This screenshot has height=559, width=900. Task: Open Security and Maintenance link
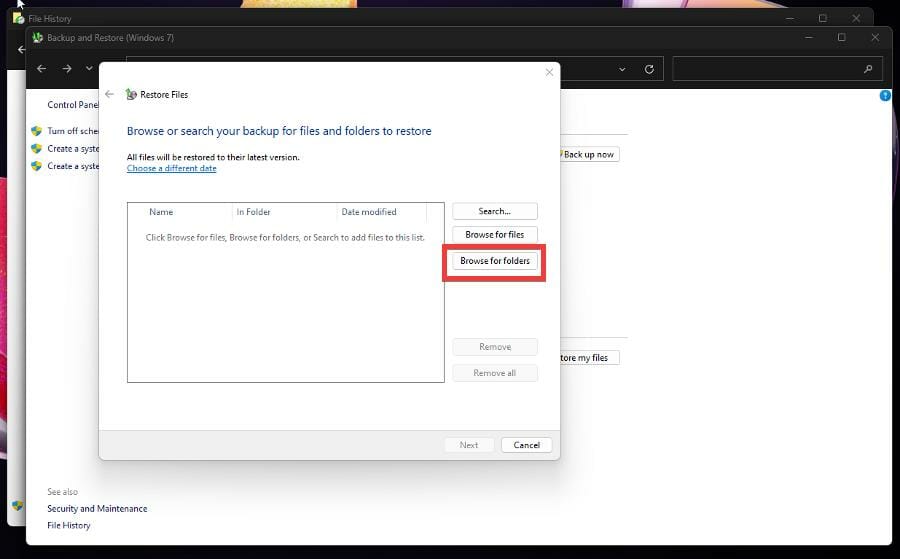click(x=97, y=508)
